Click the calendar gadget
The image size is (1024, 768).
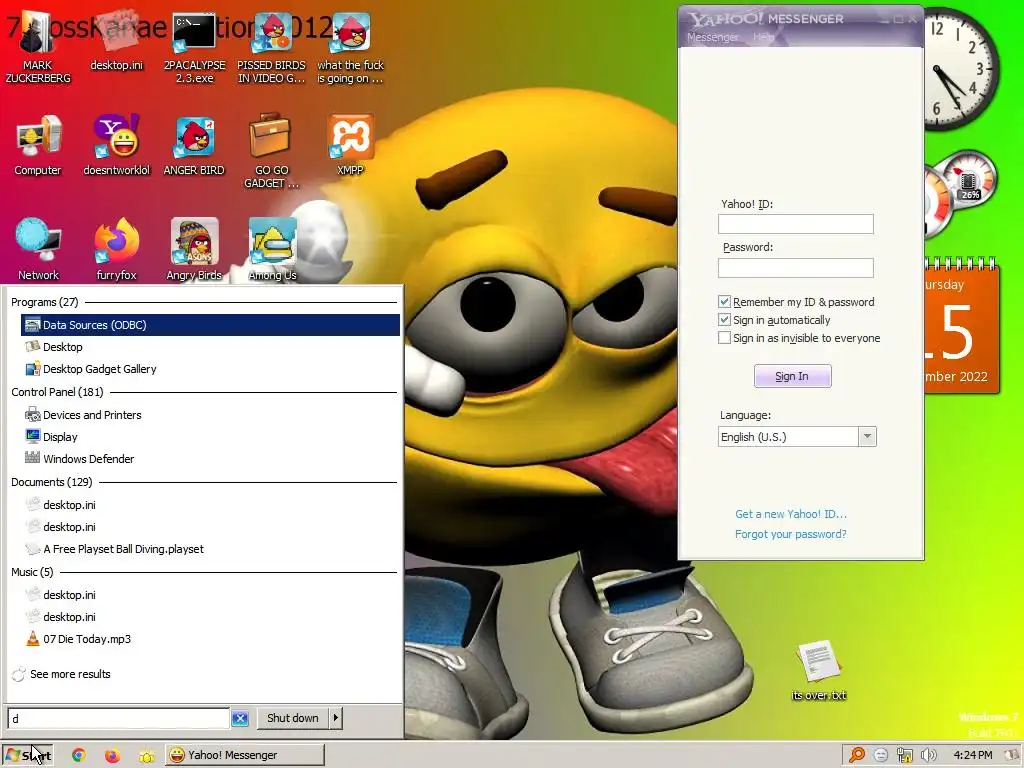pos(961,325)
